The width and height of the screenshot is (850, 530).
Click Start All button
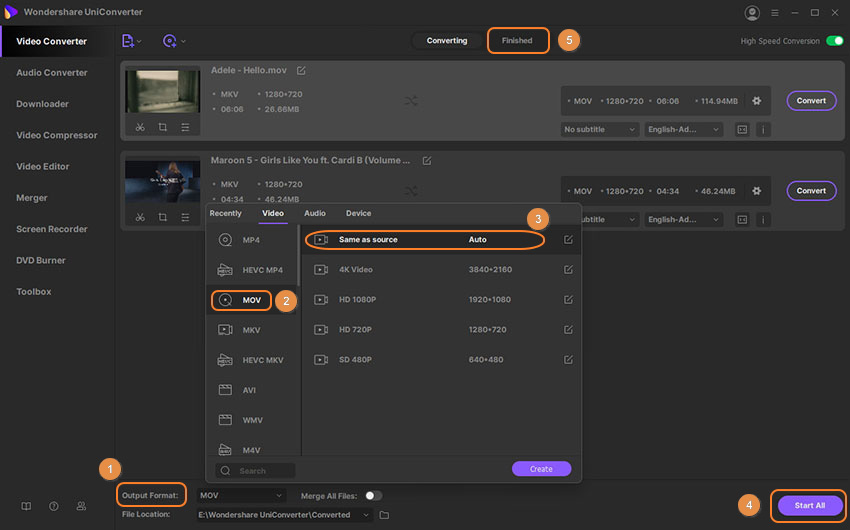pyautogui.click(x=809, y=506)
